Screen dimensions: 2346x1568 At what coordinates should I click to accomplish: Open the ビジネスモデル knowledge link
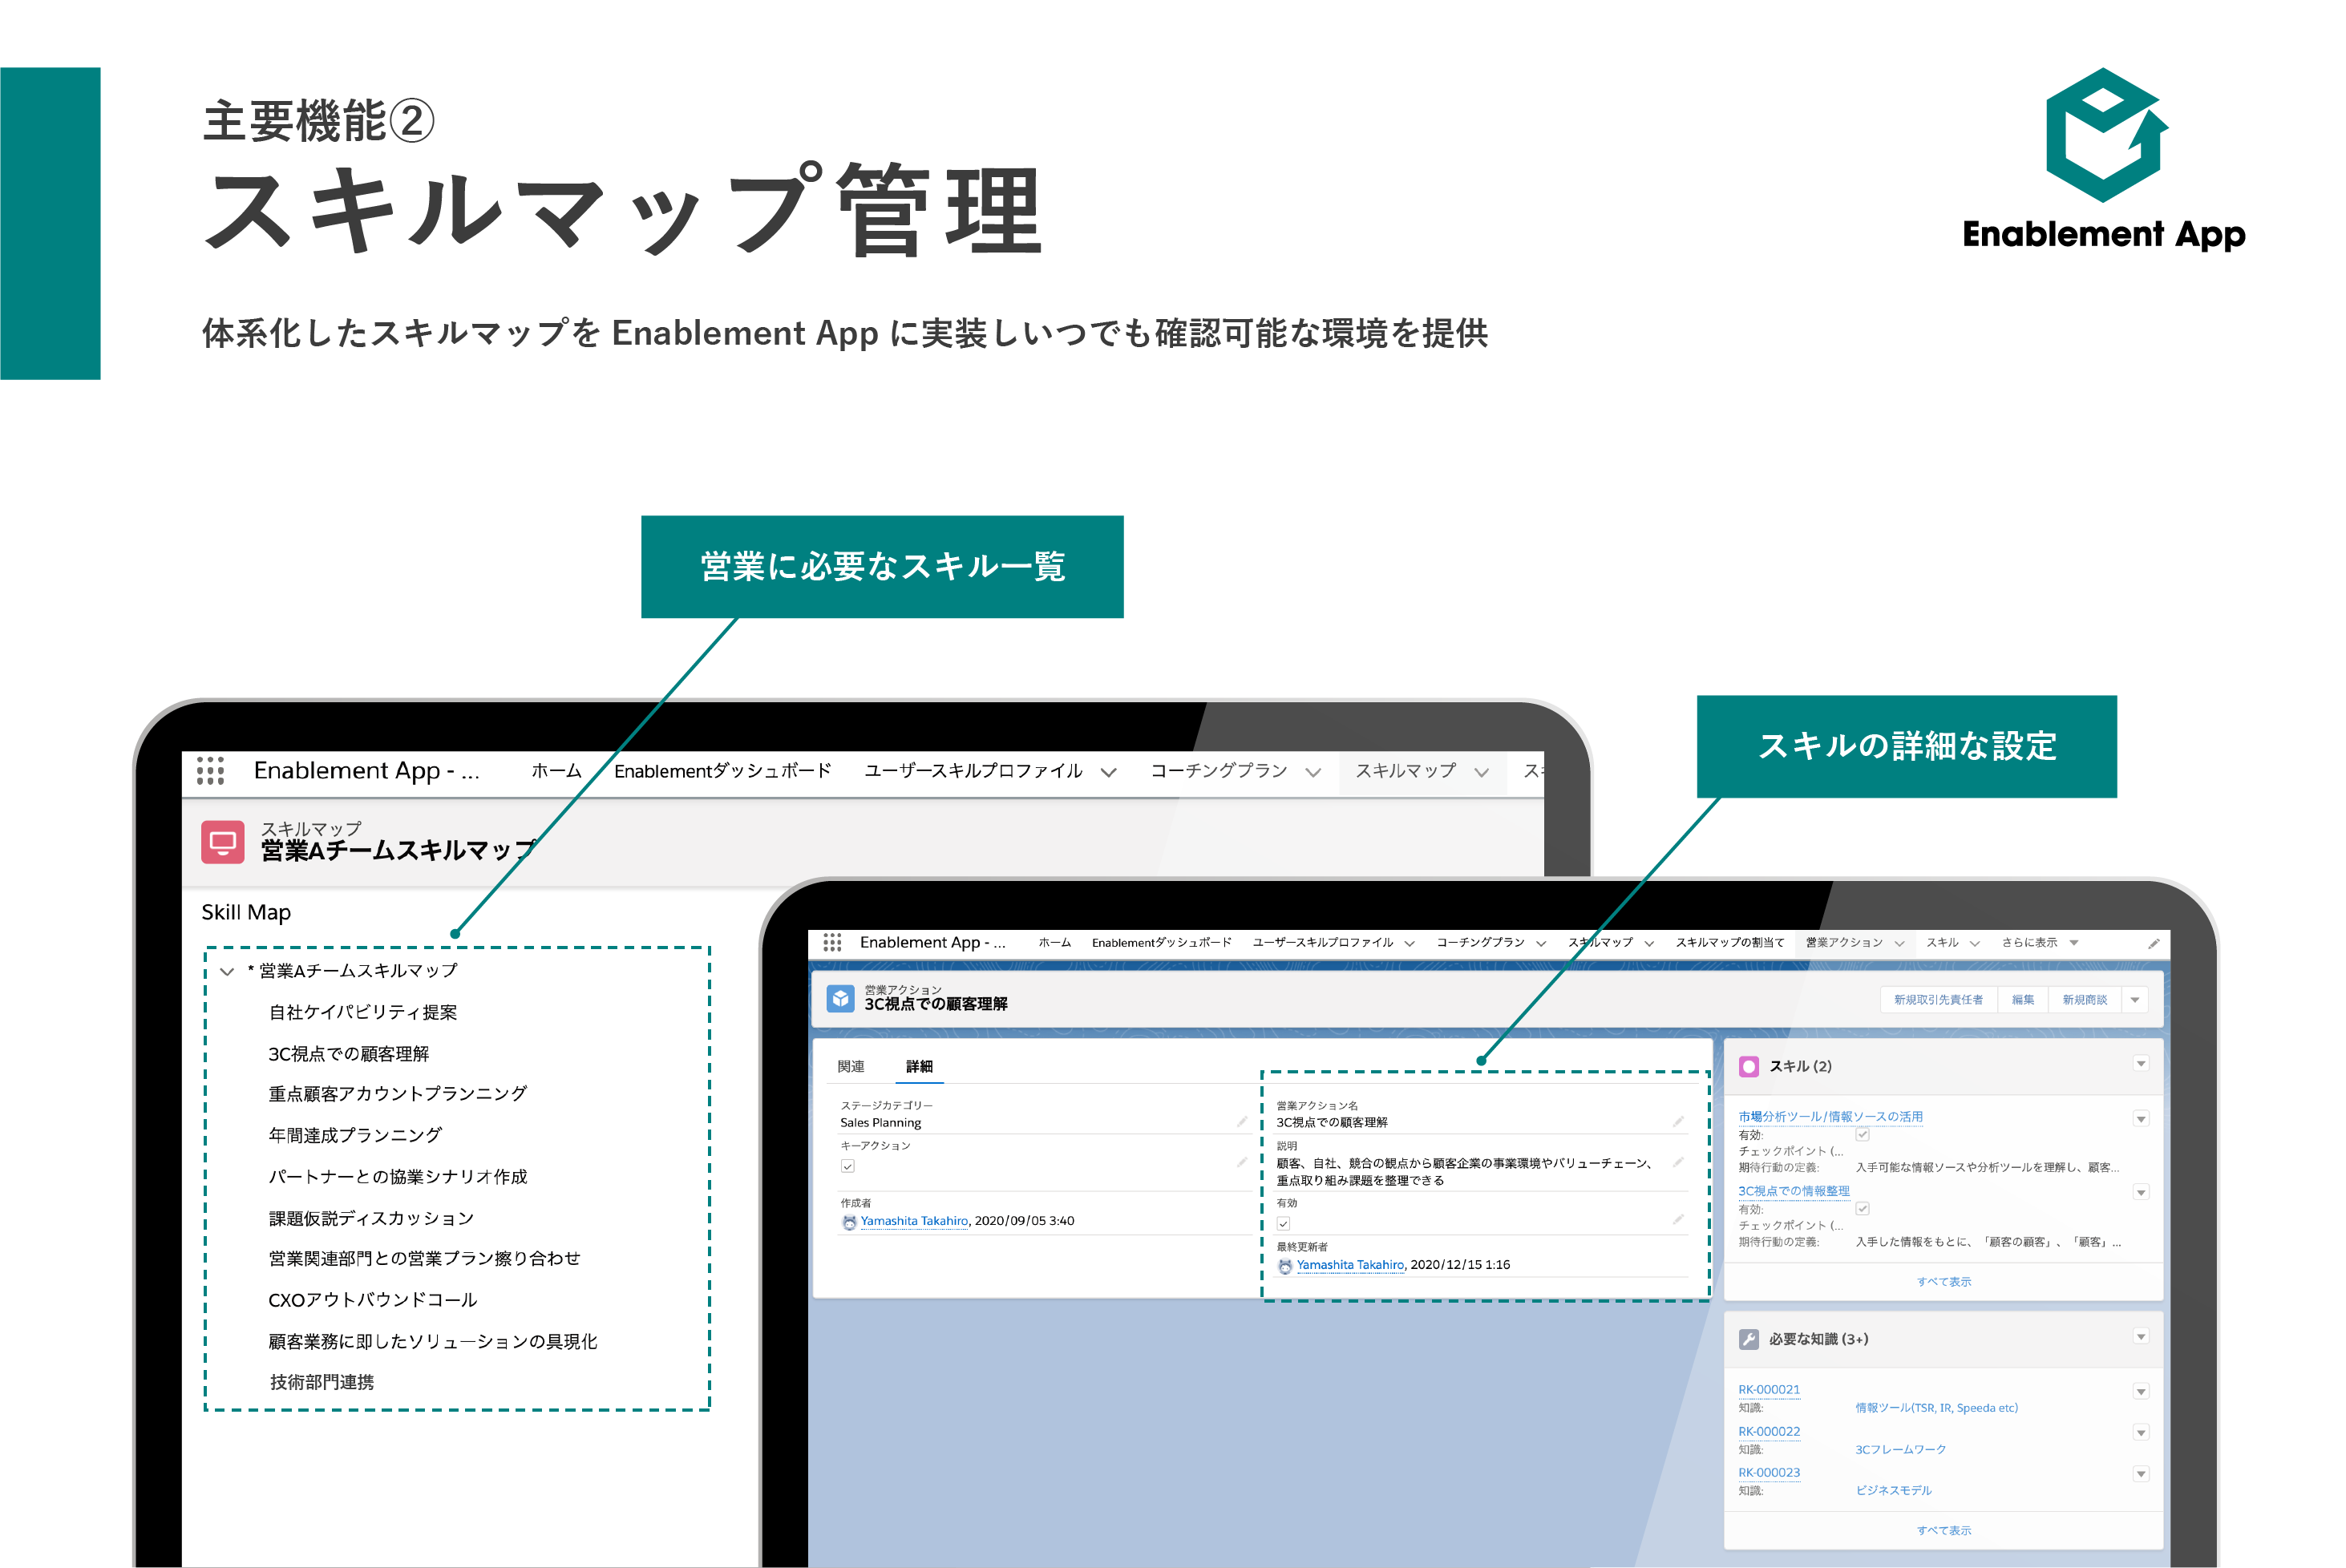point(1893,1491)
